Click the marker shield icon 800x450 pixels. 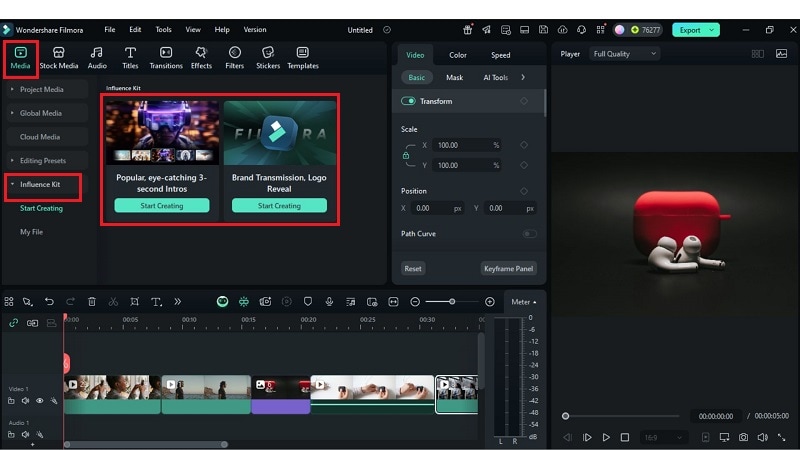tap(308, 302)
